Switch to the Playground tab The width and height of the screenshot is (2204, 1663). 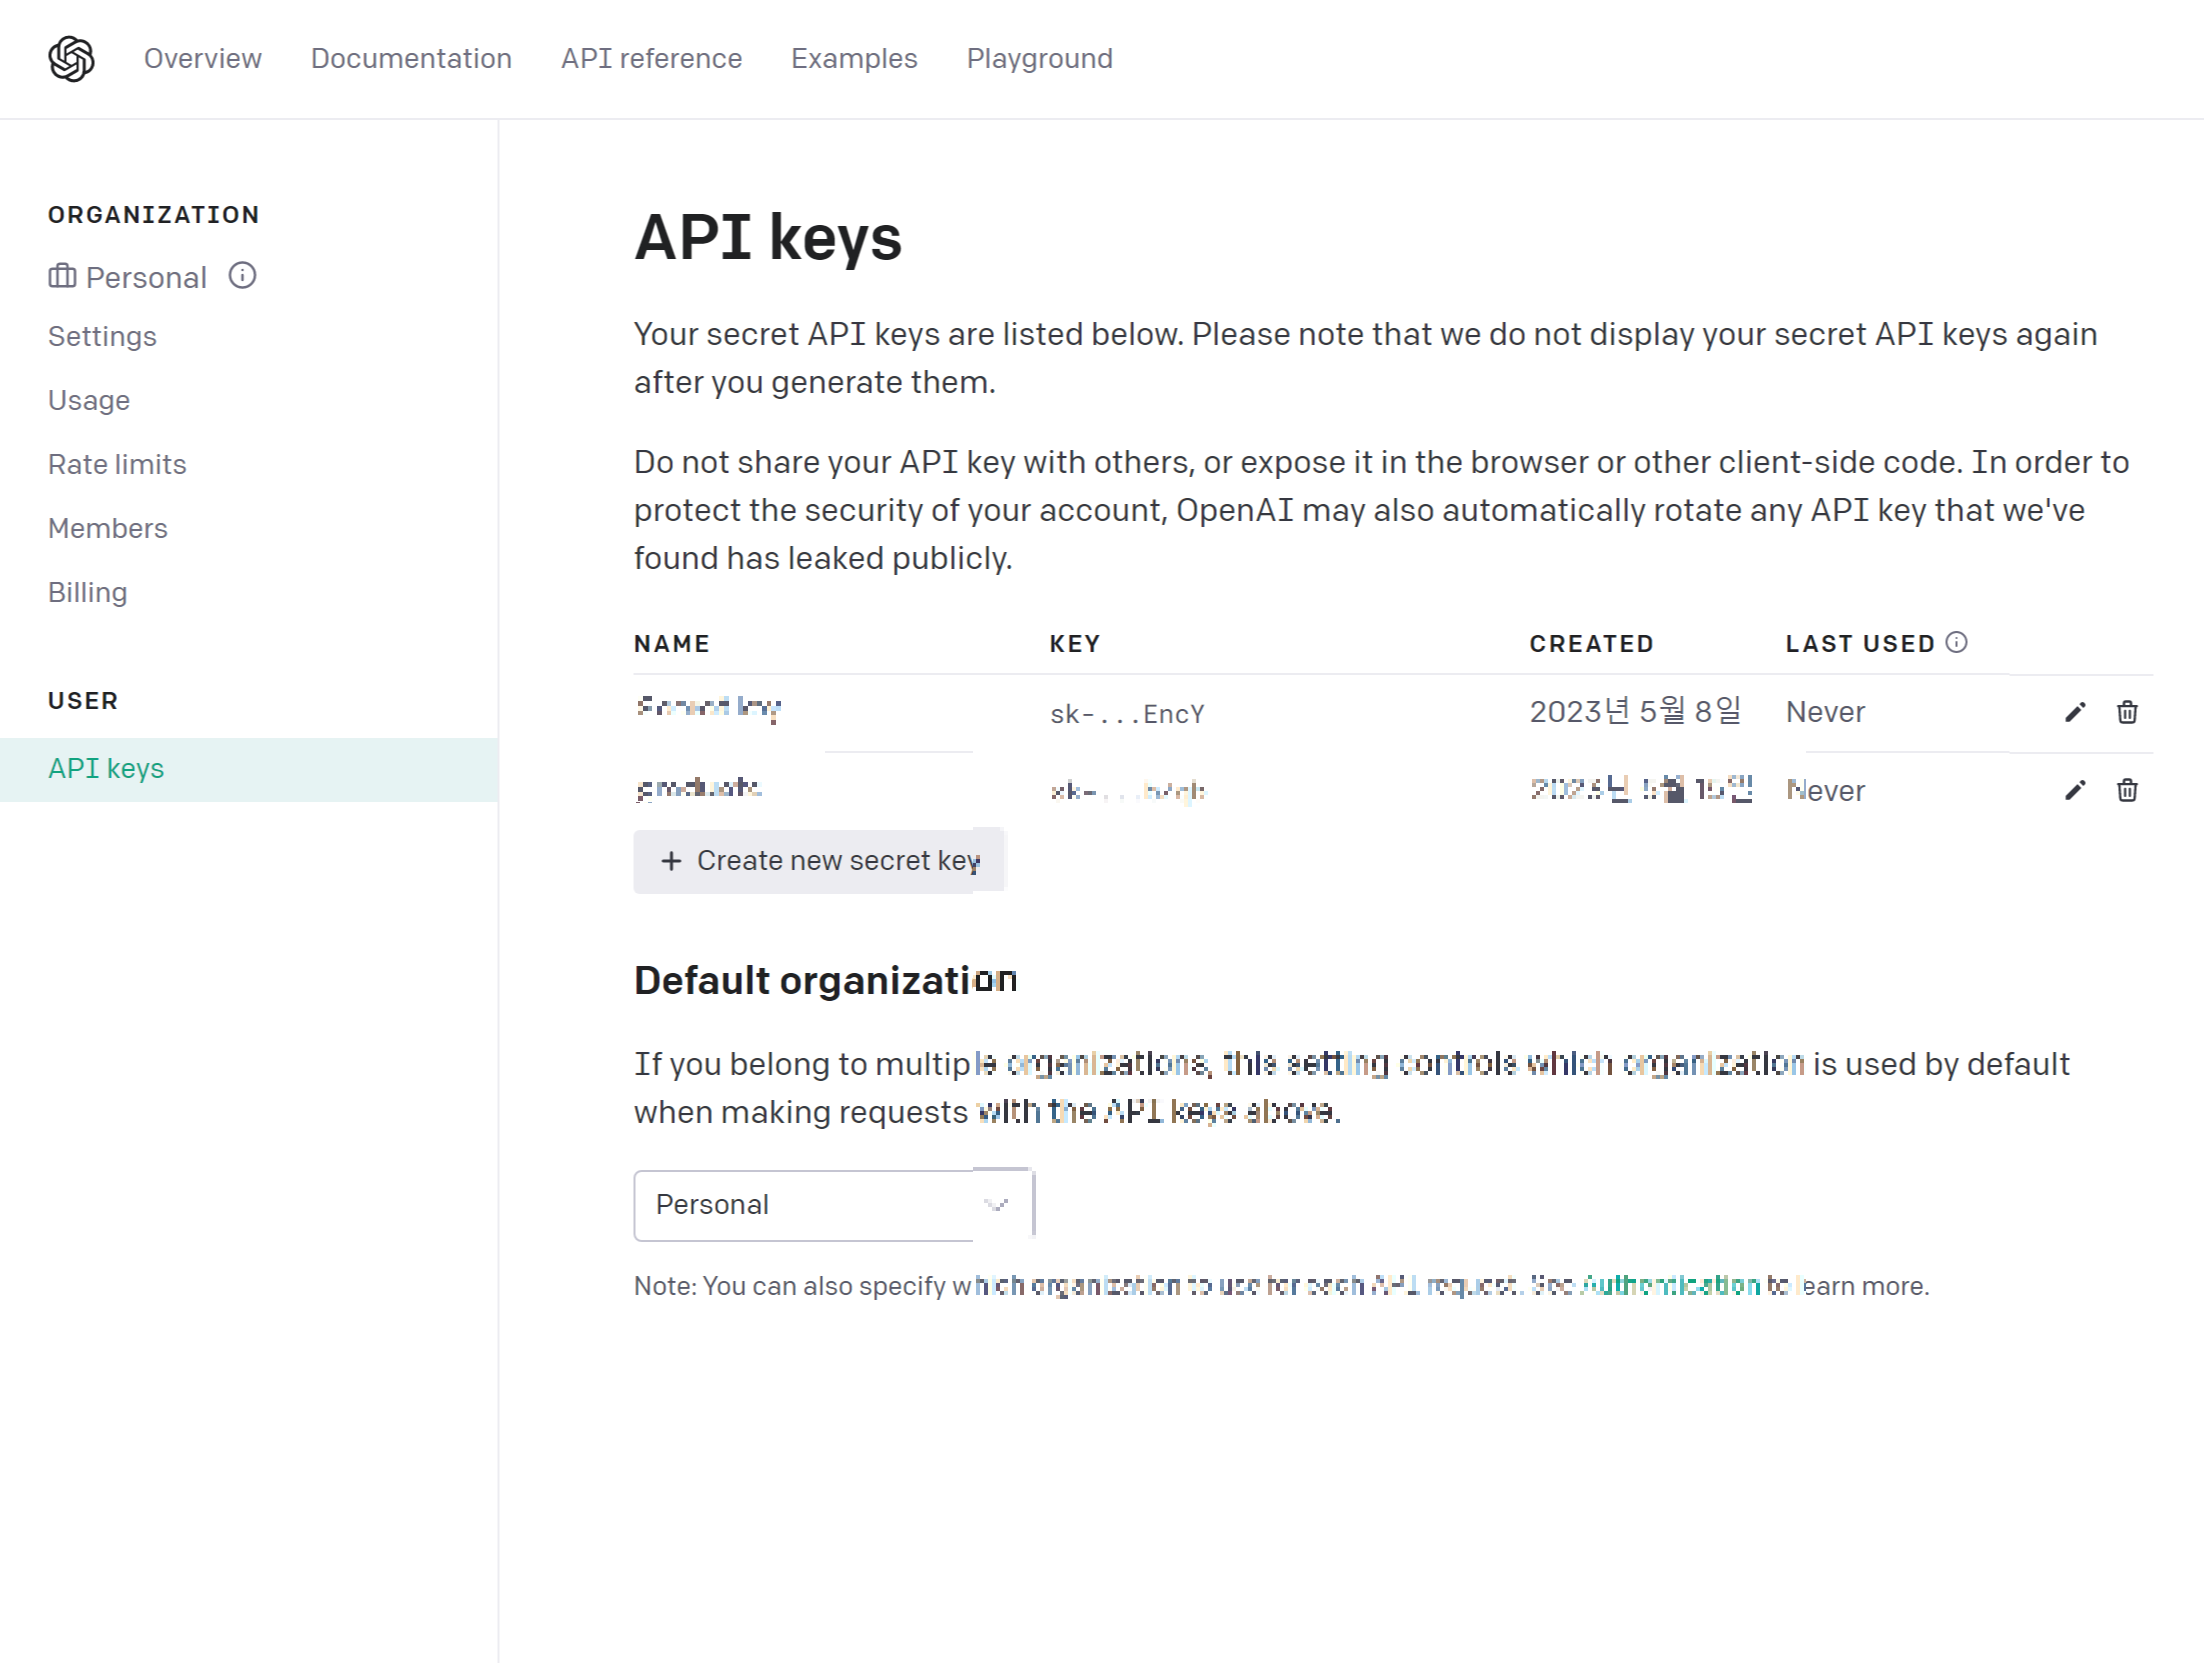pyautogui.click(x=1039, y=59)
